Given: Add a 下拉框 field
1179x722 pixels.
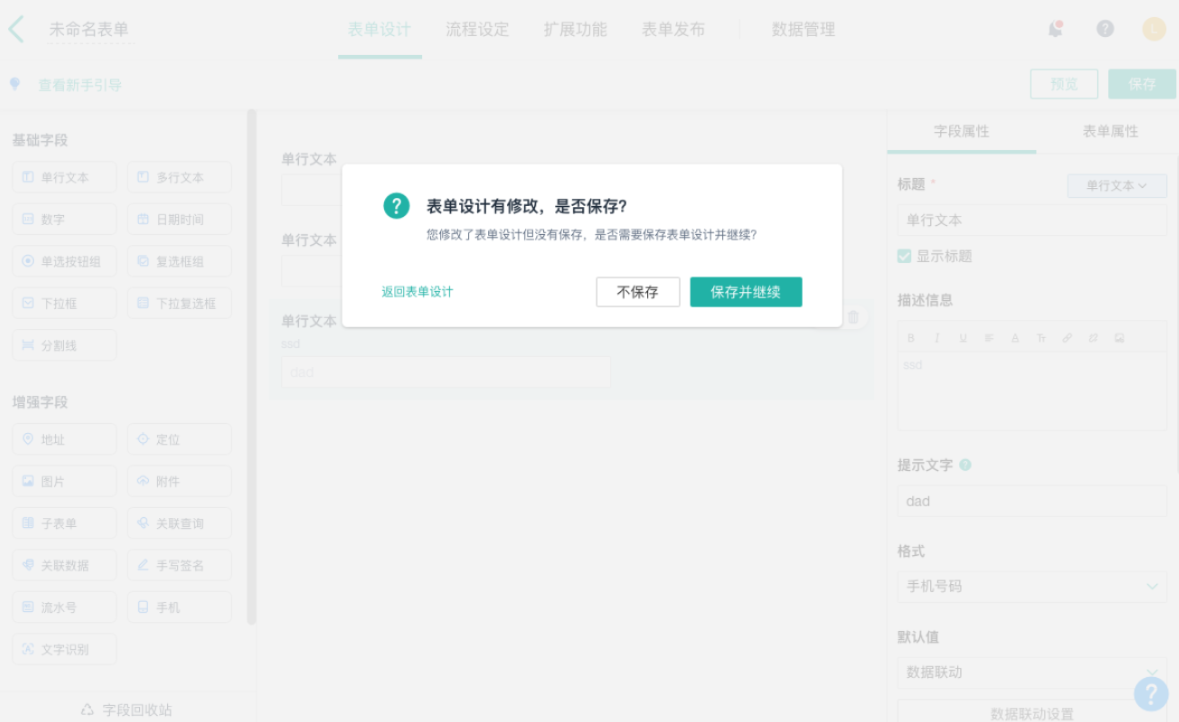Looking at the screenshot, I should [65, 303].
